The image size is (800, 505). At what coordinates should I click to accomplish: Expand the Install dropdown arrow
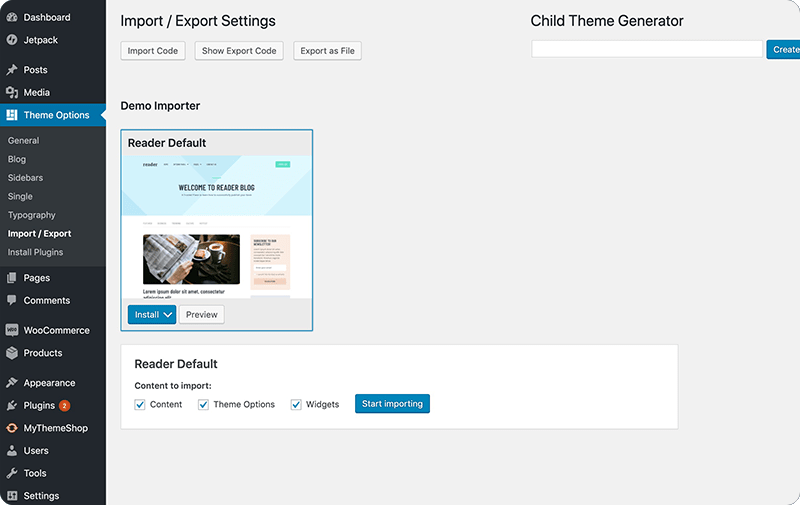point(167,315)
